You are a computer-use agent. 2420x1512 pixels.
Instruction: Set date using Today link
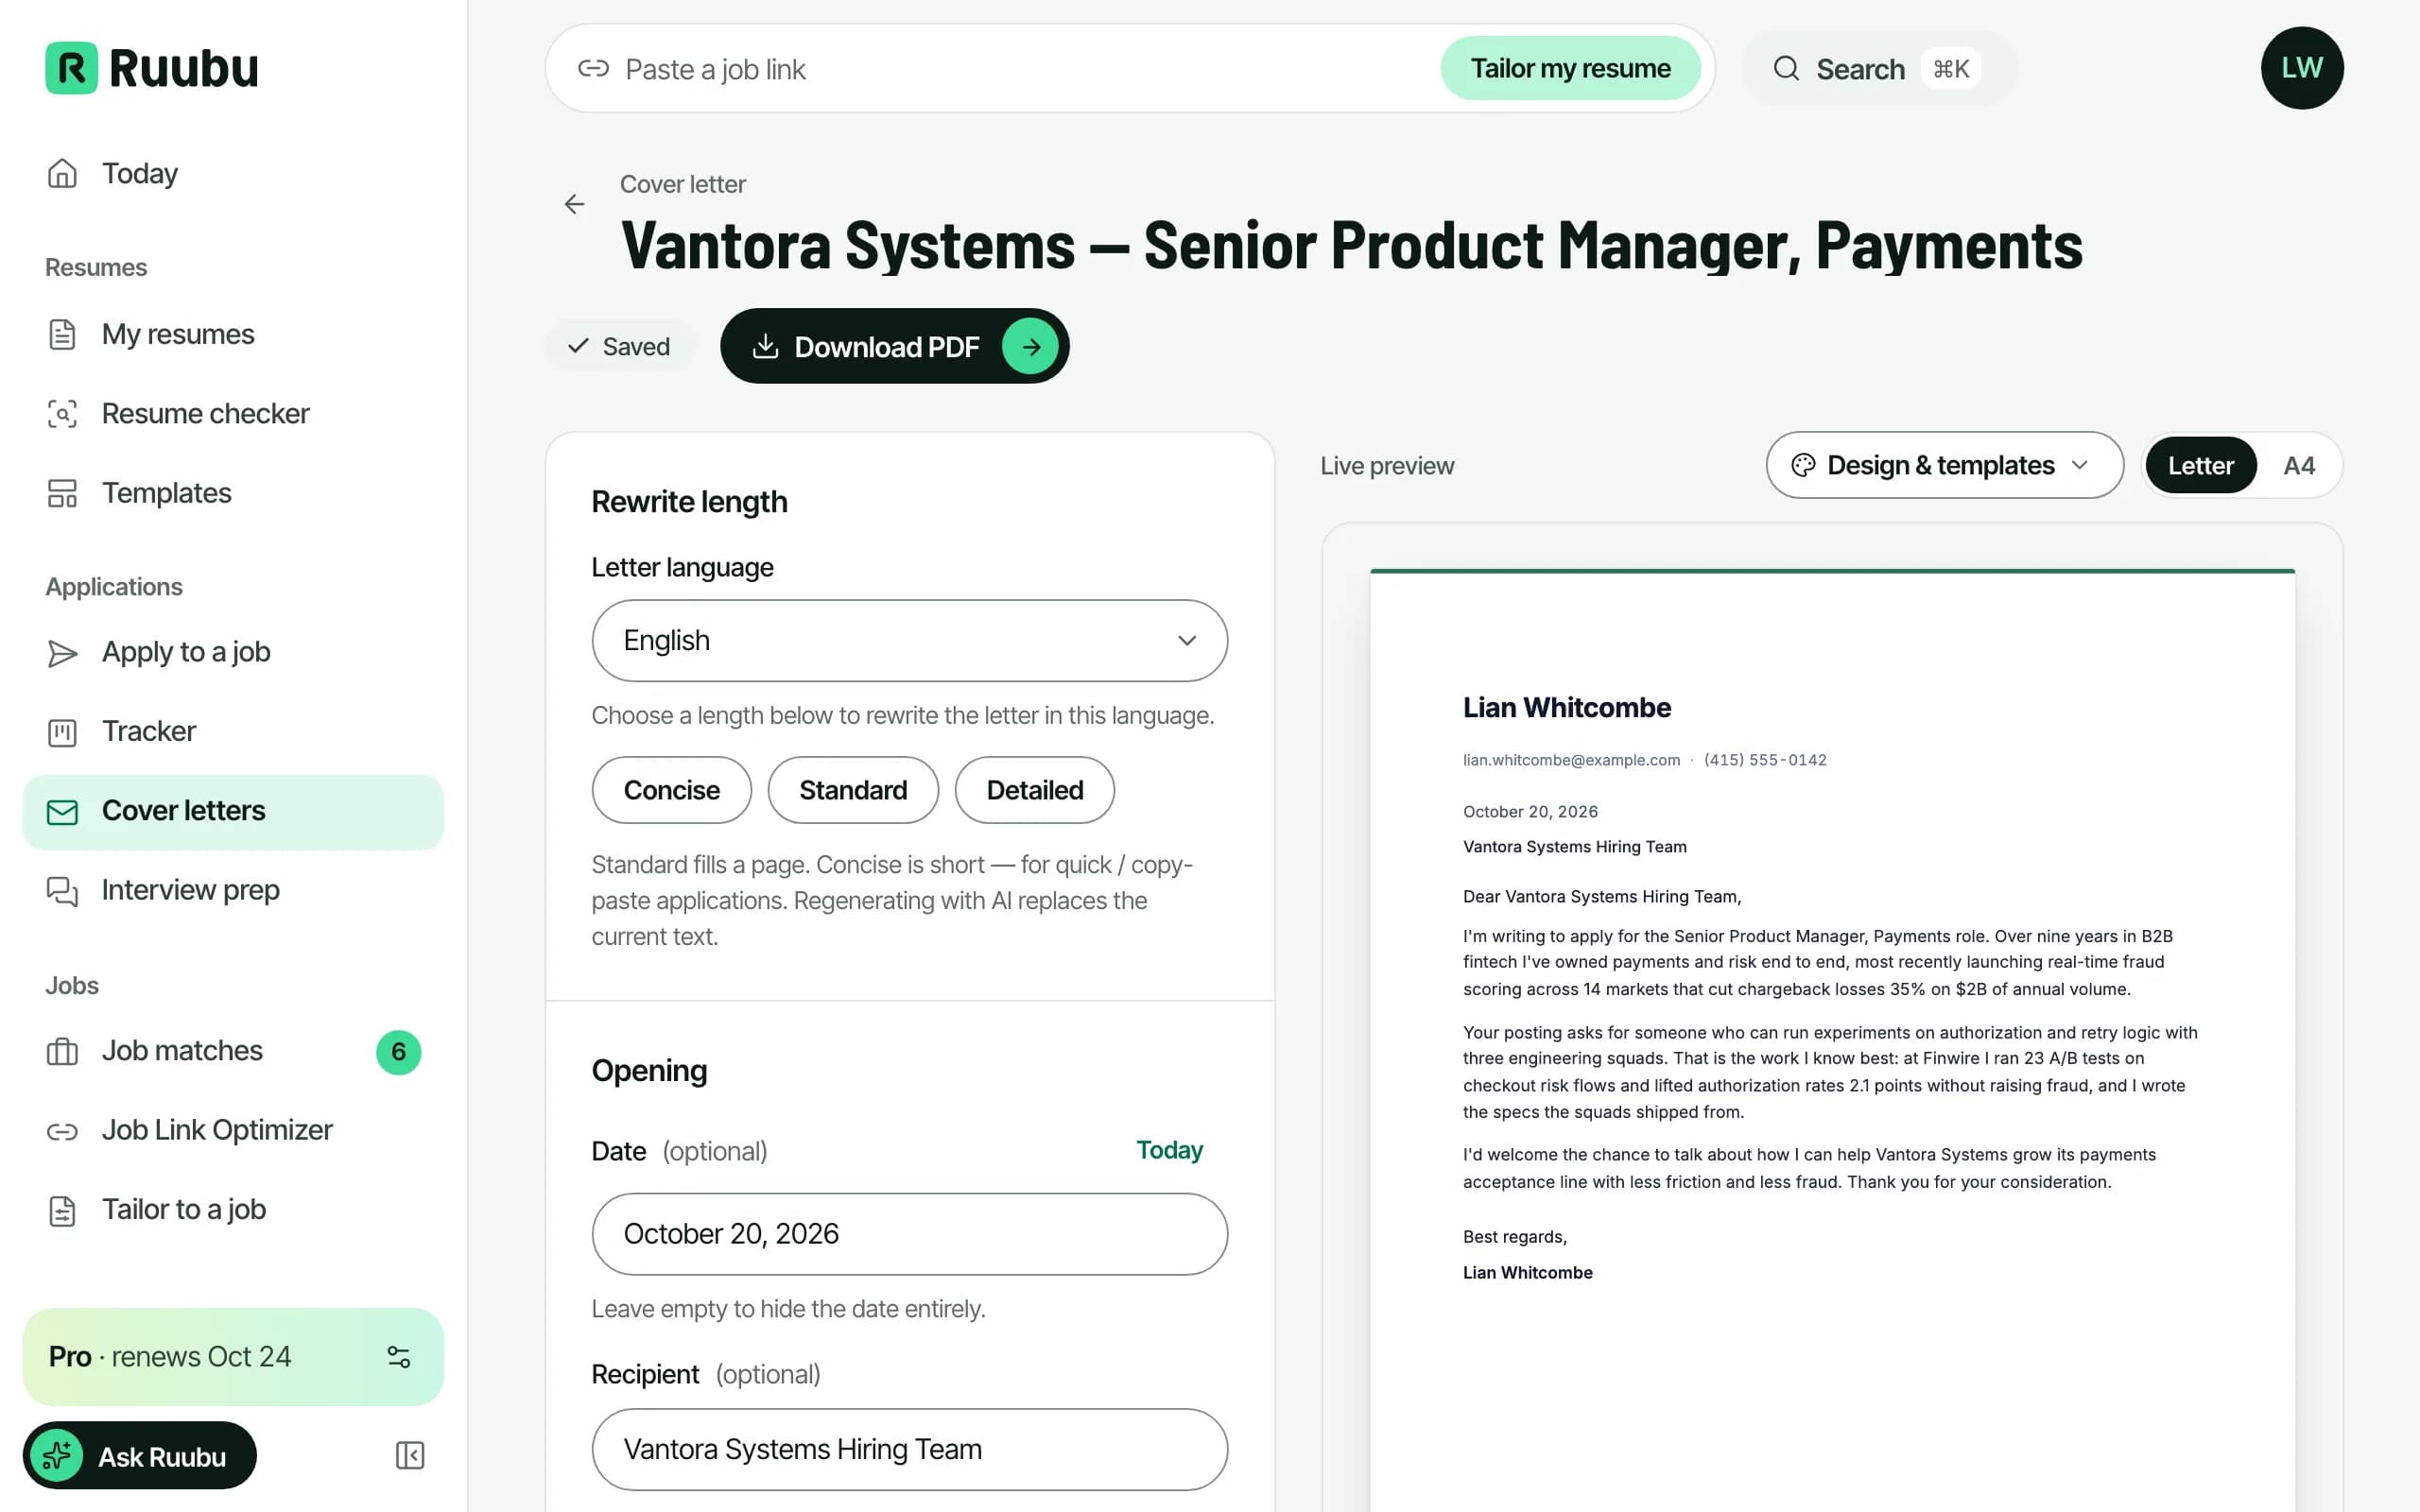(1169, 1150)
